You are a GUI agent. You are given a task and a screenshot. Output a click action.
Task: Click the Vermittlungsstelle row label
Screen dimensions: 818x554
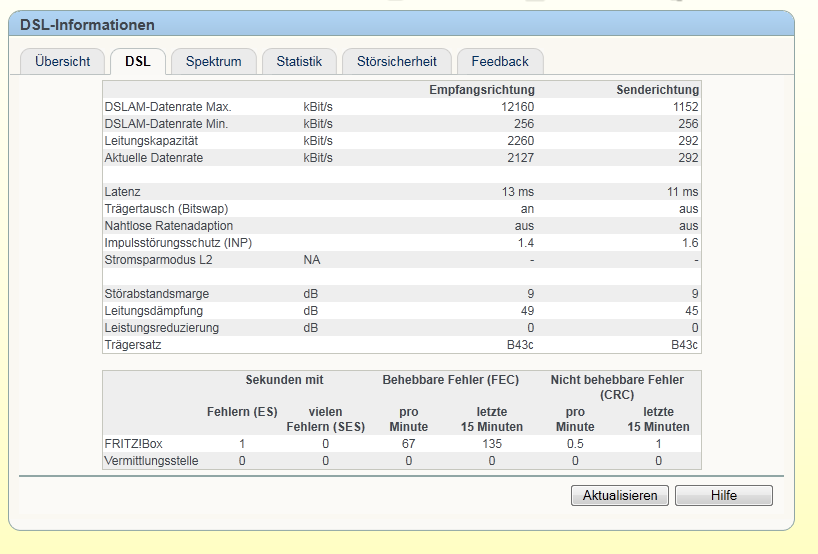(x=151, y=461)
